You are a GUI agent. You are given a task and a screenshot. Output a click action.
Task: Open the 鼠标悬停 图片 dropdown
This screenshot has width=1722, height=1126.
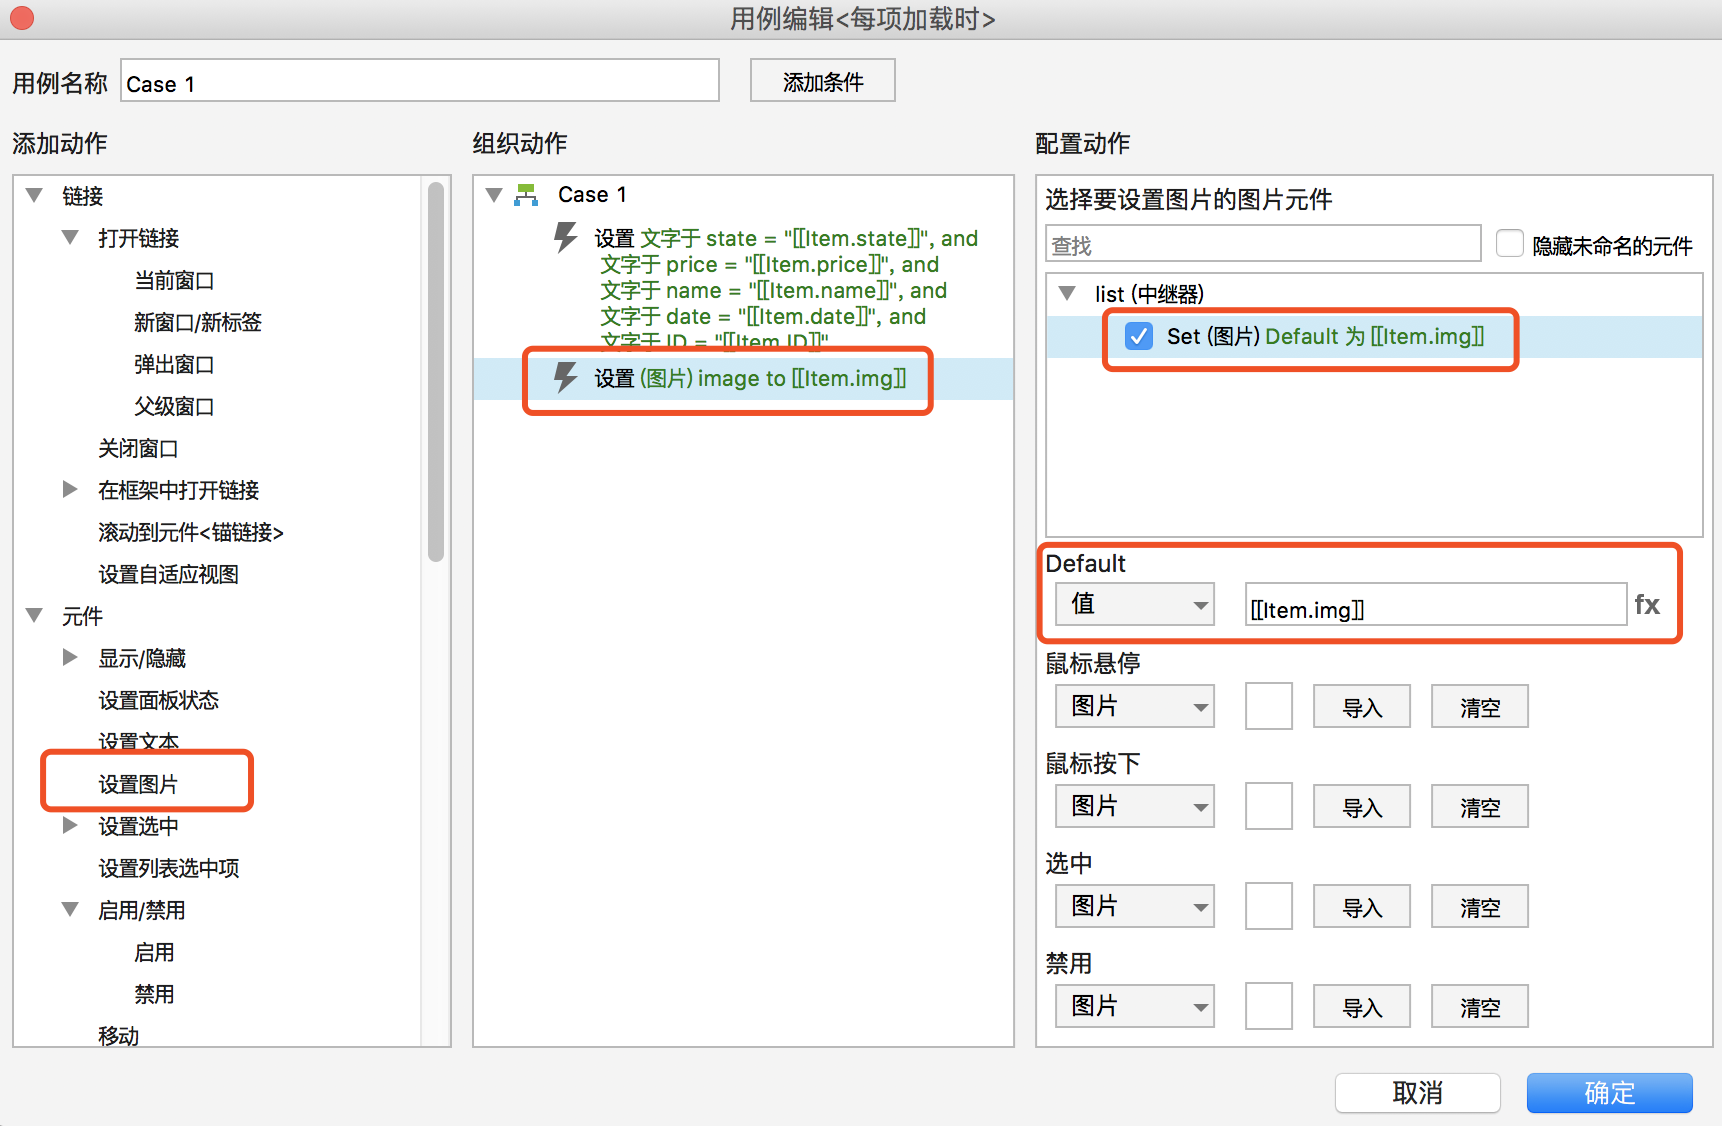point(1135,707)
